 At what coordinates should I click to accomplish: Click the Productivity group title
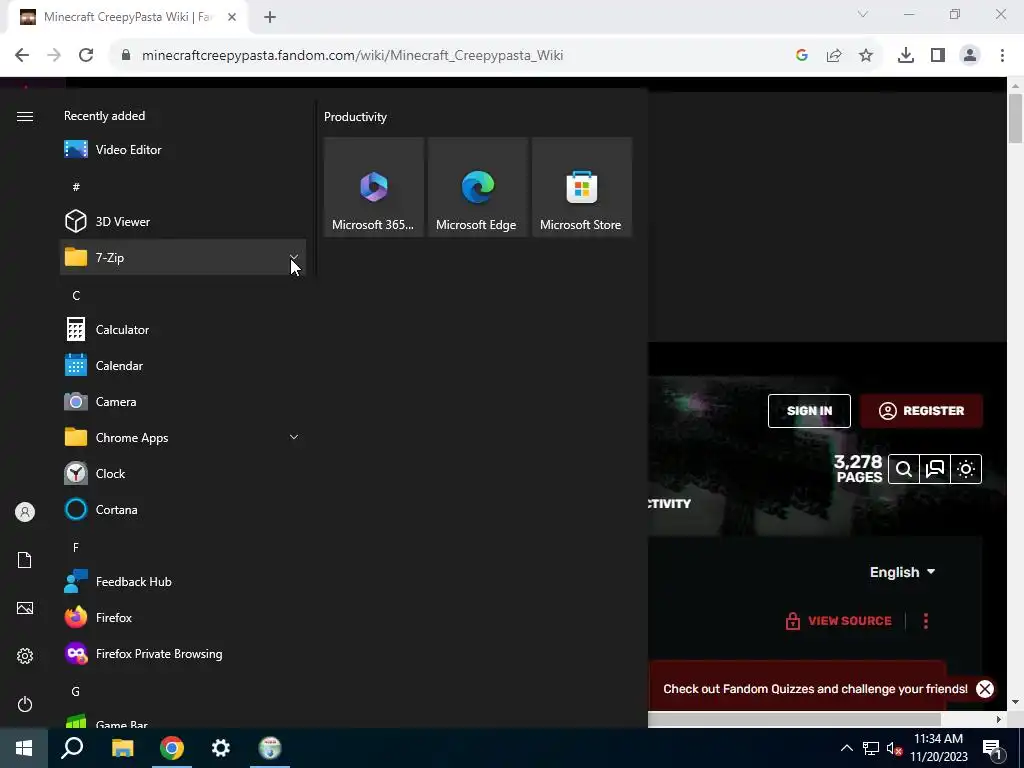[x=355, y=117]
